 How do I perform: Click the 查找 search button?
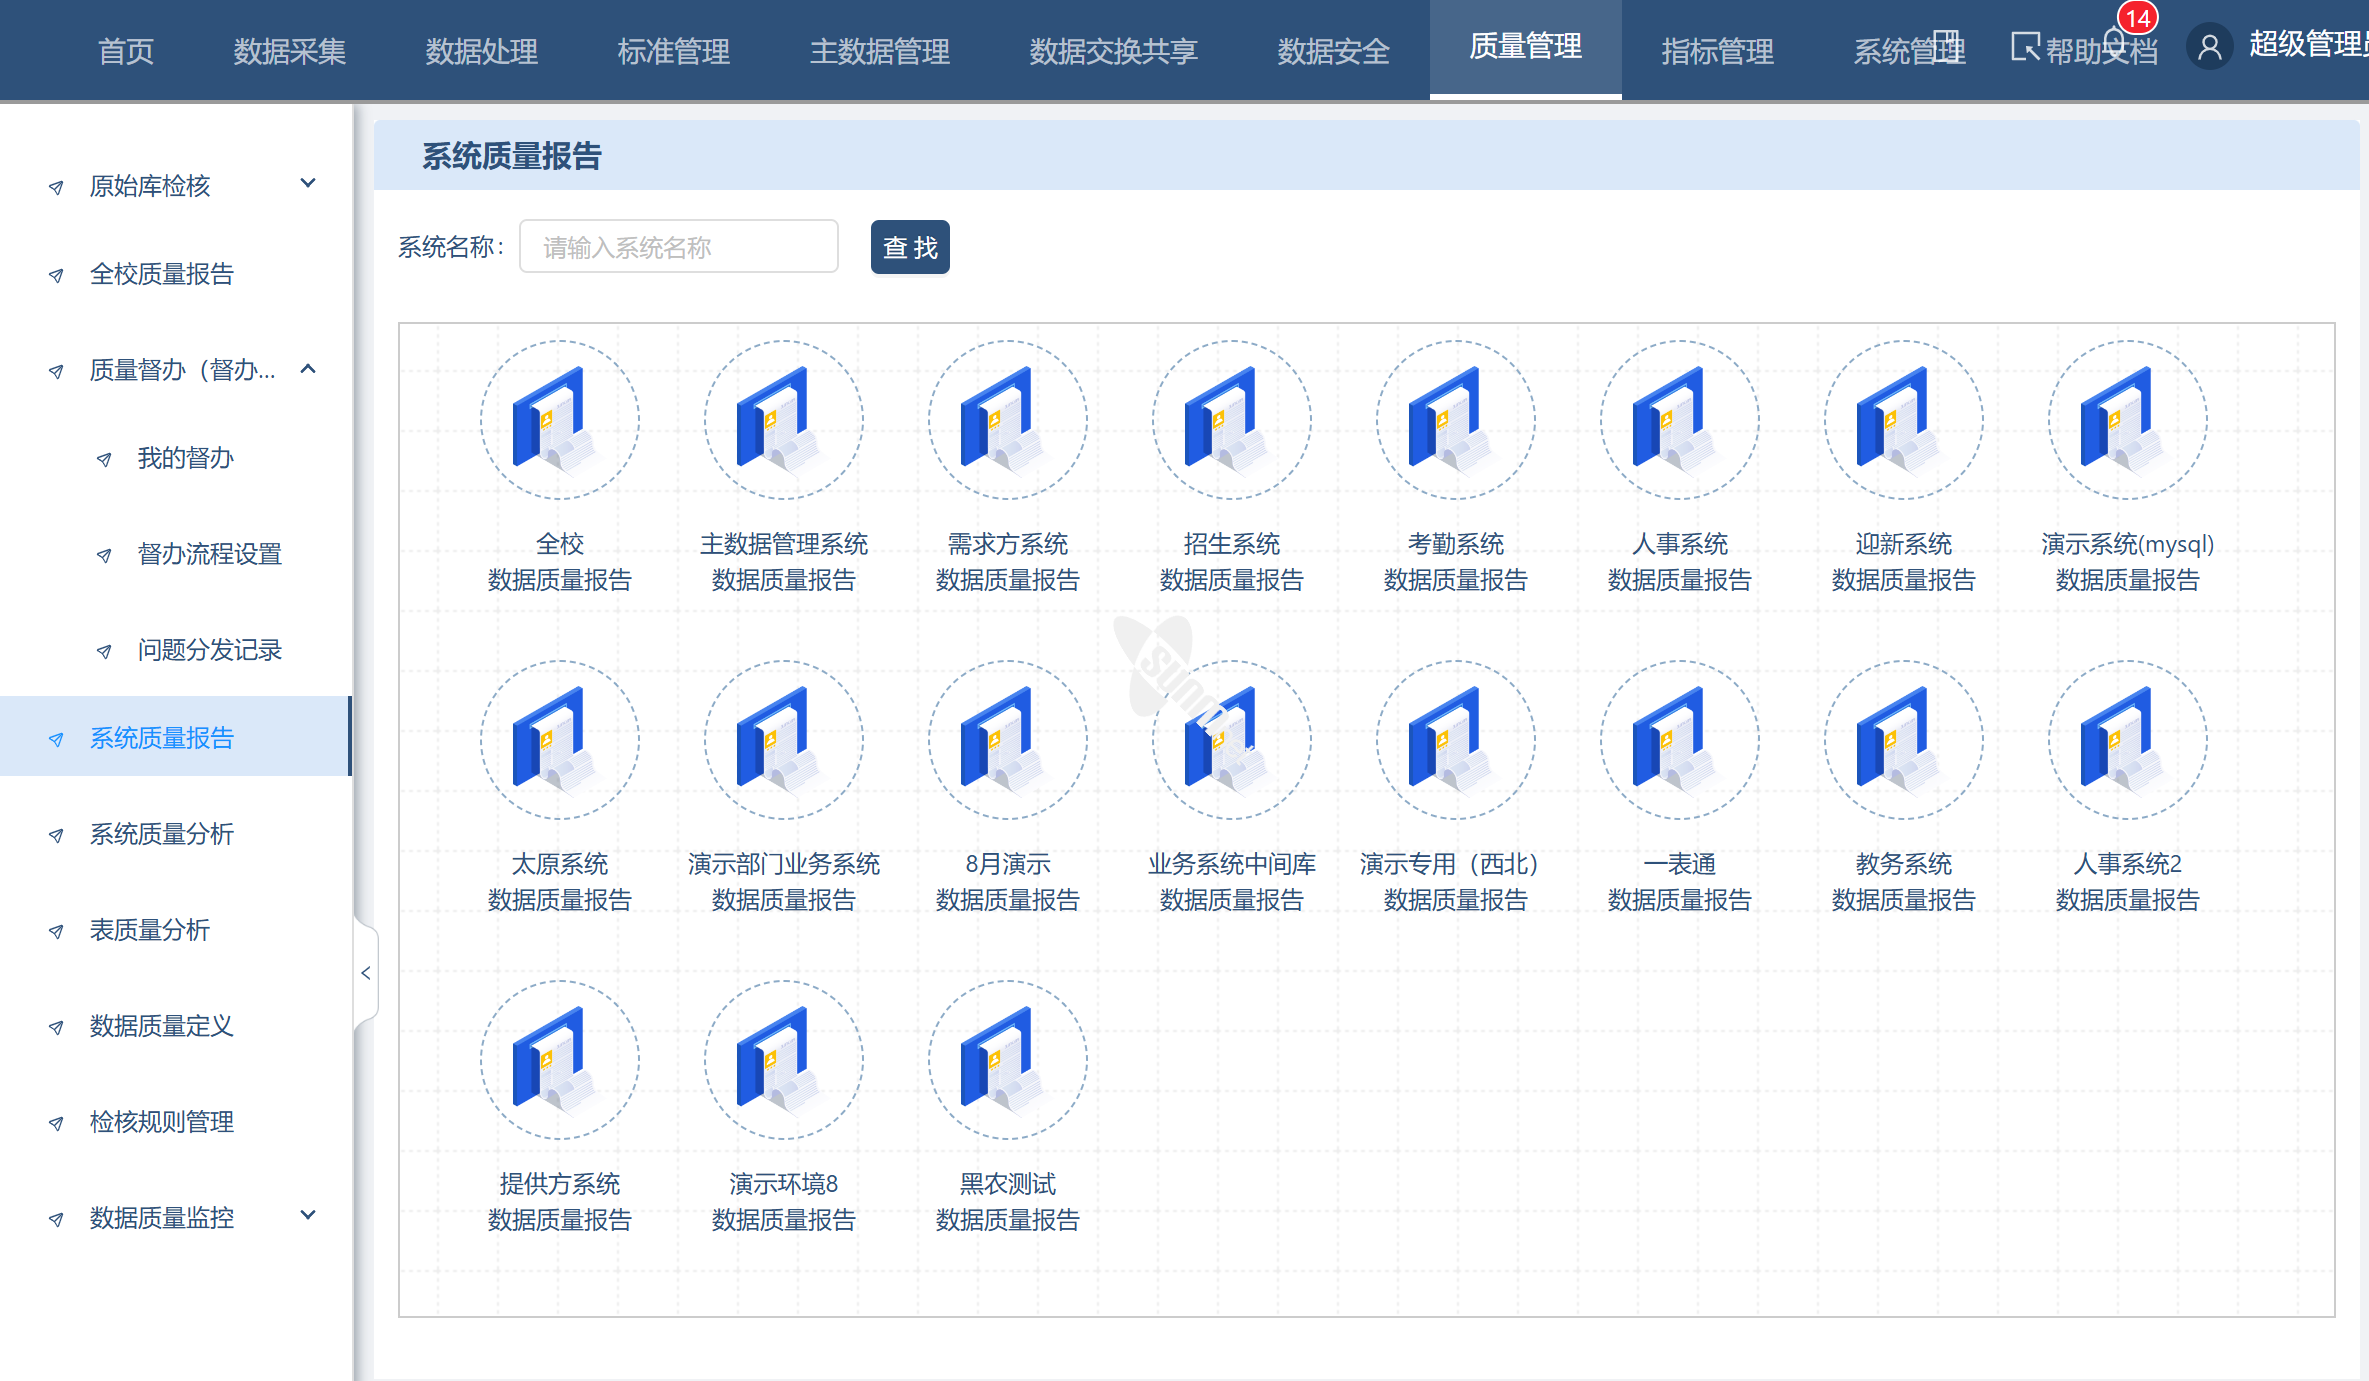point(909,247)
